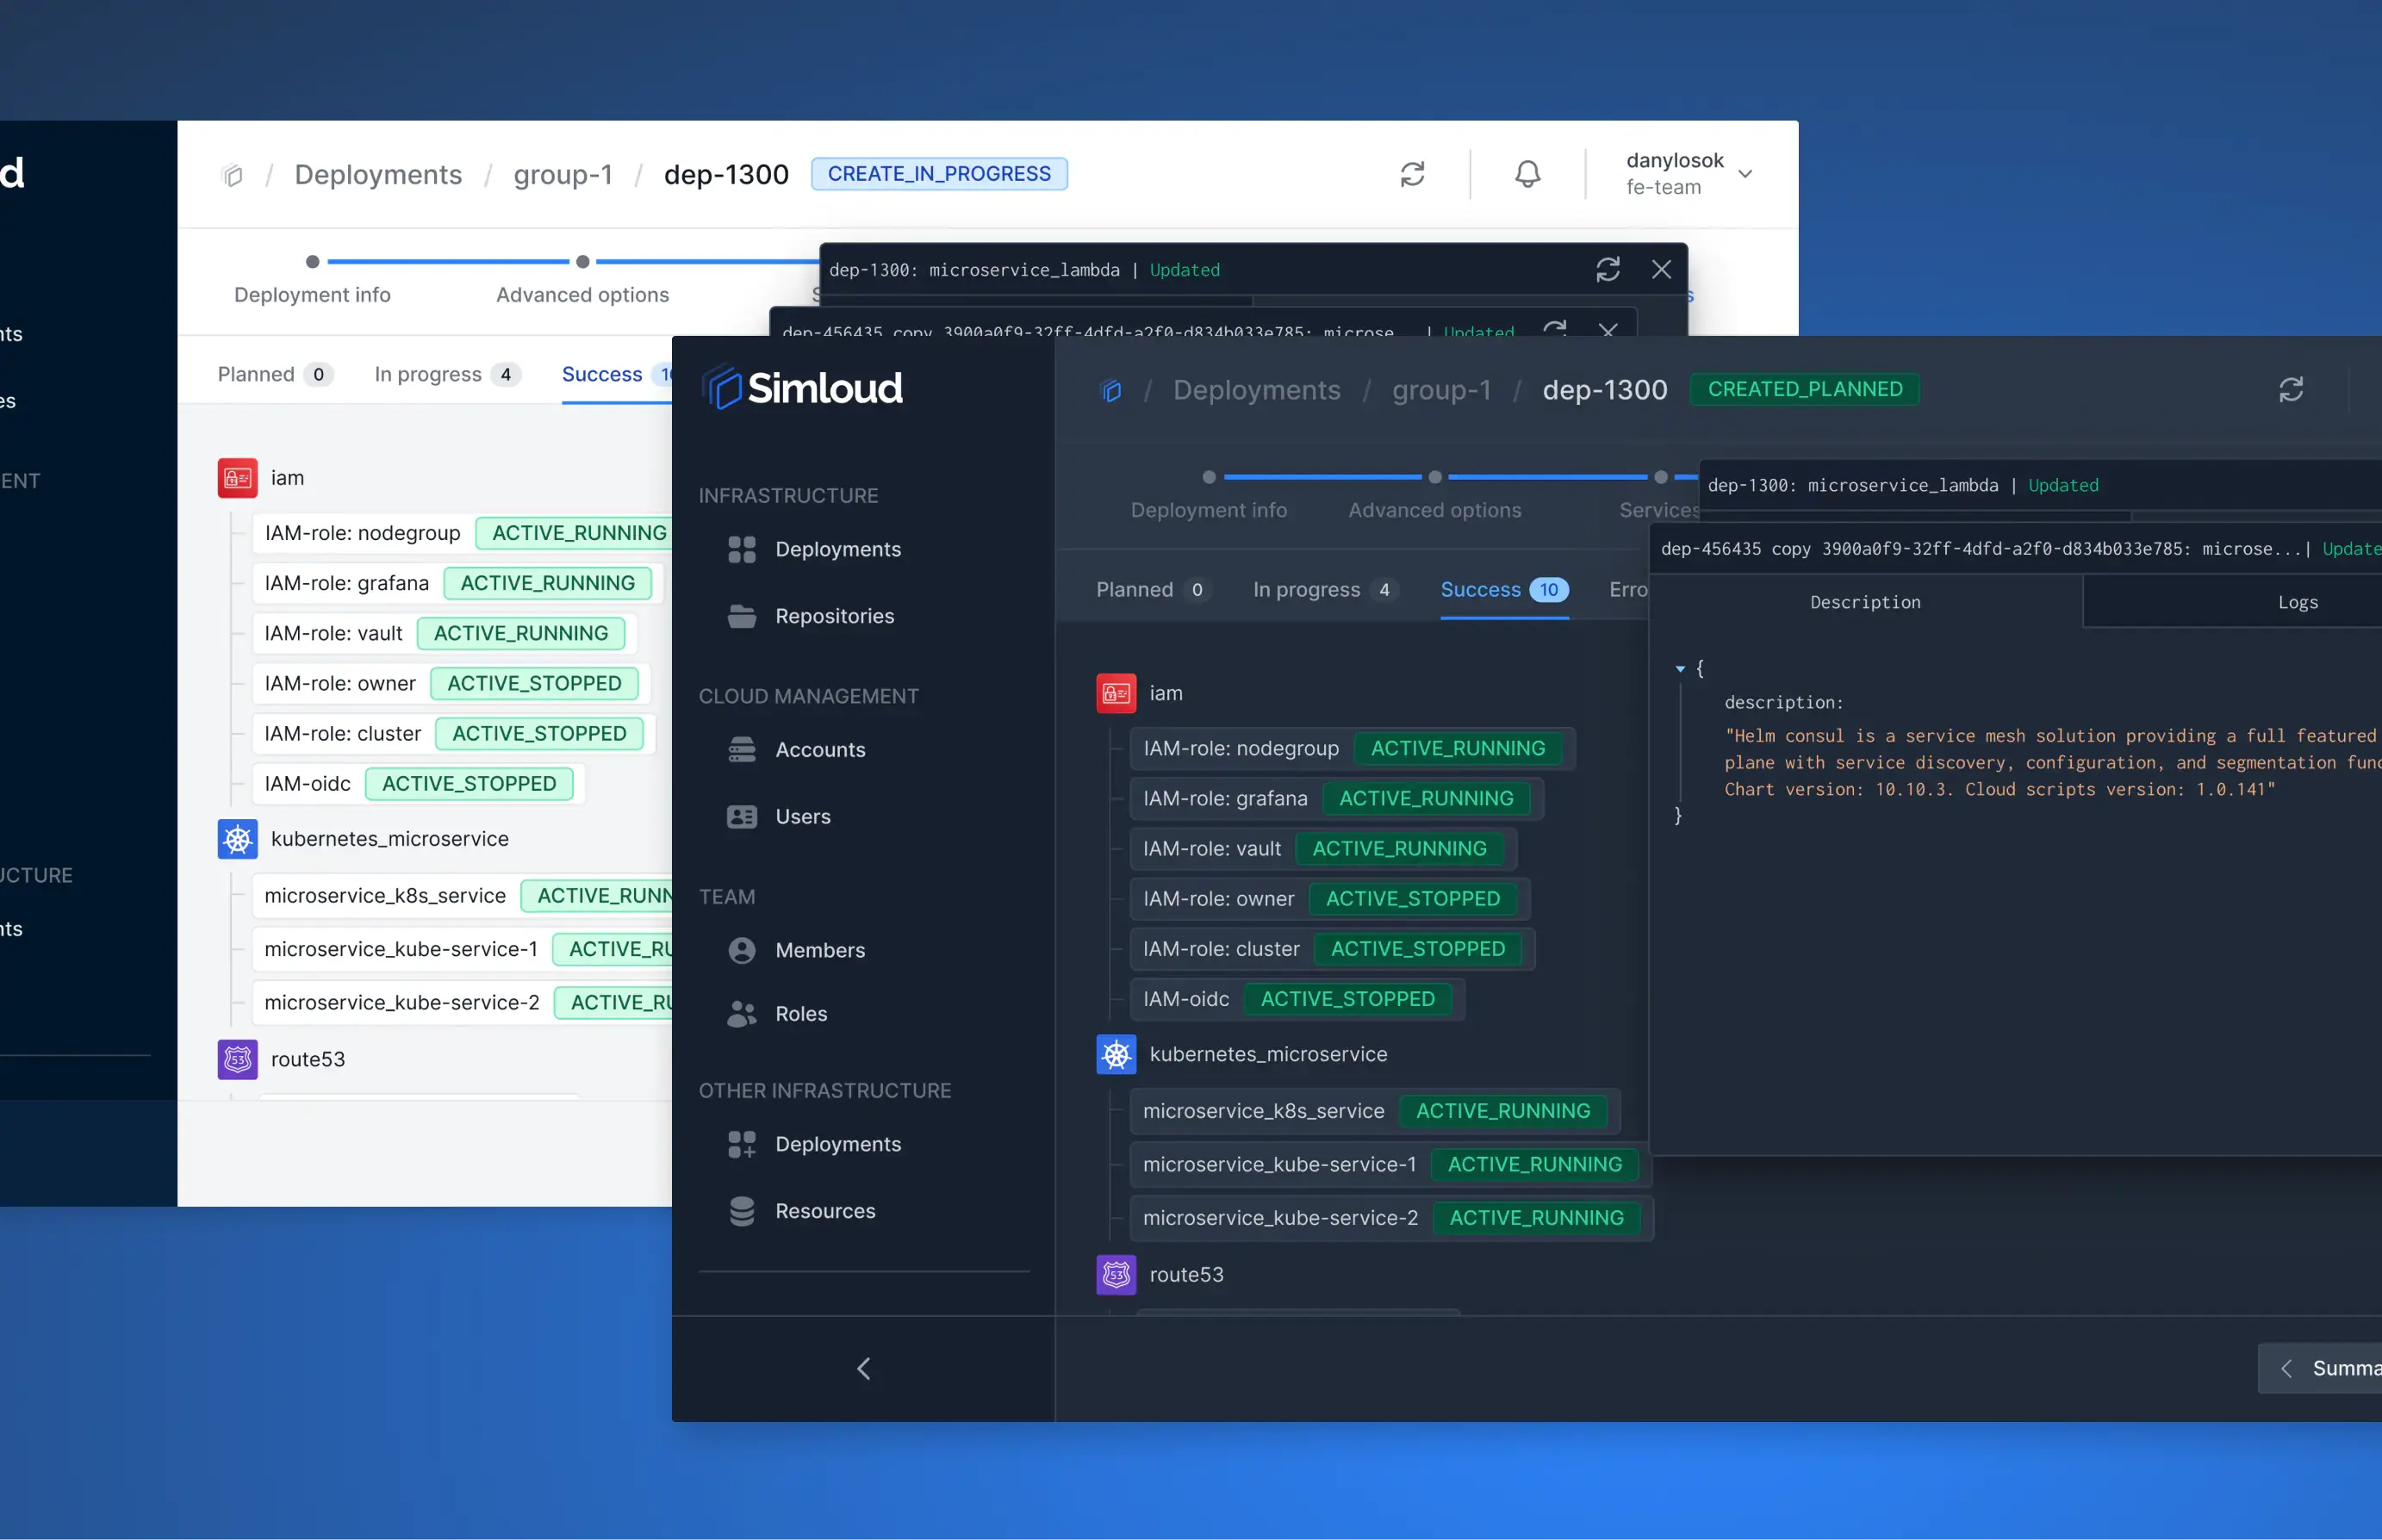Open Members in dark sidebar
This screenshot has width=2382, height=1540.
point(796,951)
